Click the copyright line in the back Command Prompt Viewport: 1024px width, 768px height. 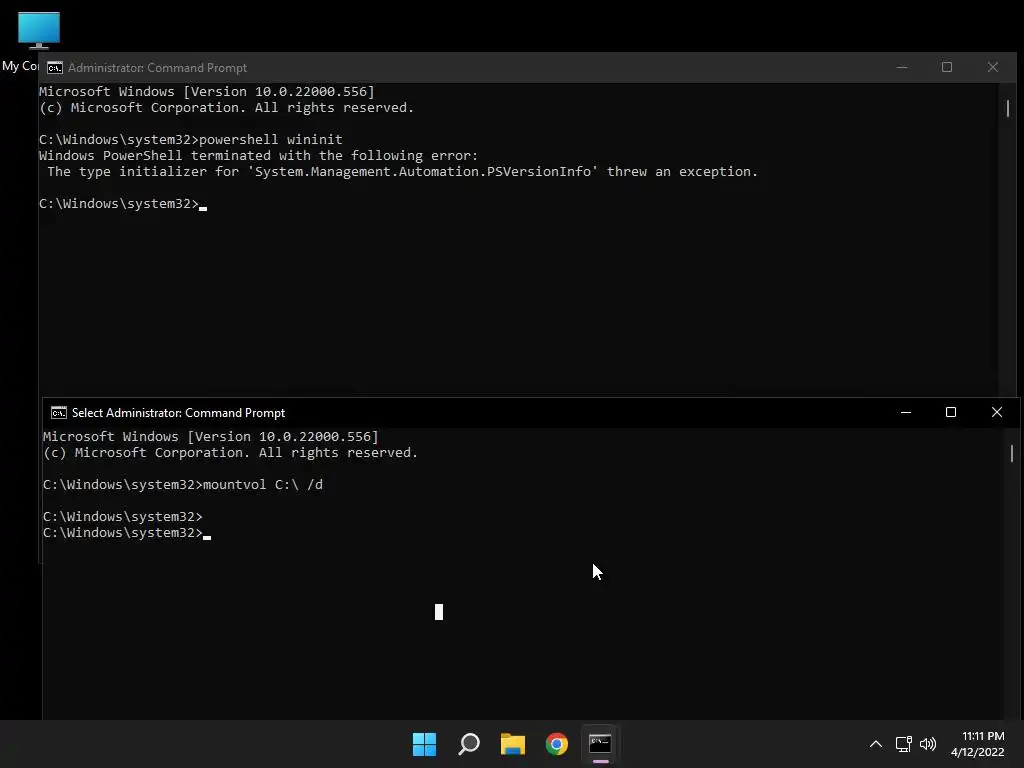(x=227, y=108)
